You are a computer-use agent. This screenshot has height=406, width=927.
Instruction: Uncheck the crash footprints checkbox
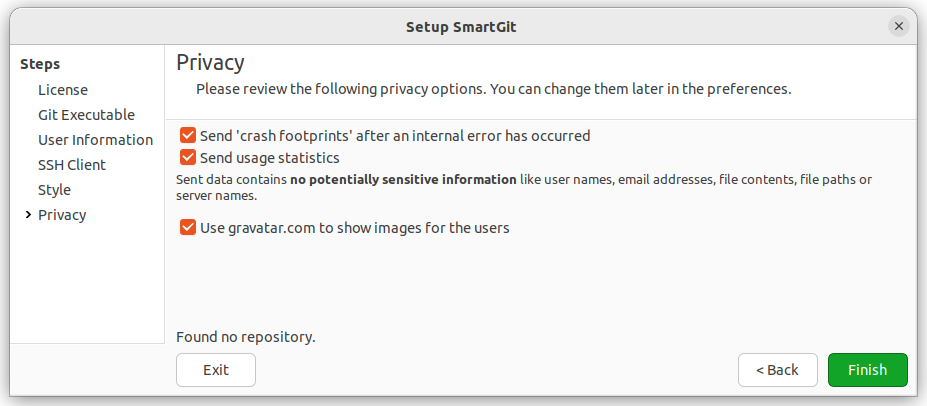click(x=188, y=136)
